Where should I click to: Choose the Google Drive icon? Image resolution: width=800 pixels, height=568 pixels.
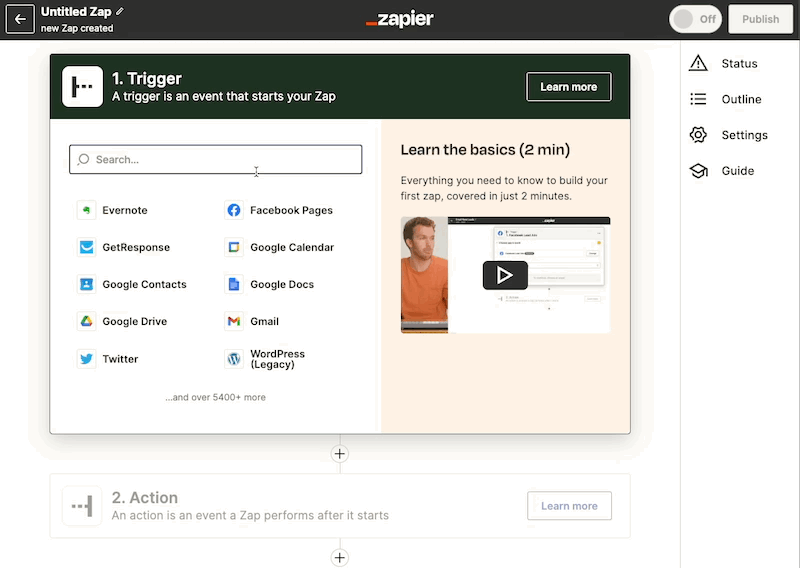click(x=86, y=321)
